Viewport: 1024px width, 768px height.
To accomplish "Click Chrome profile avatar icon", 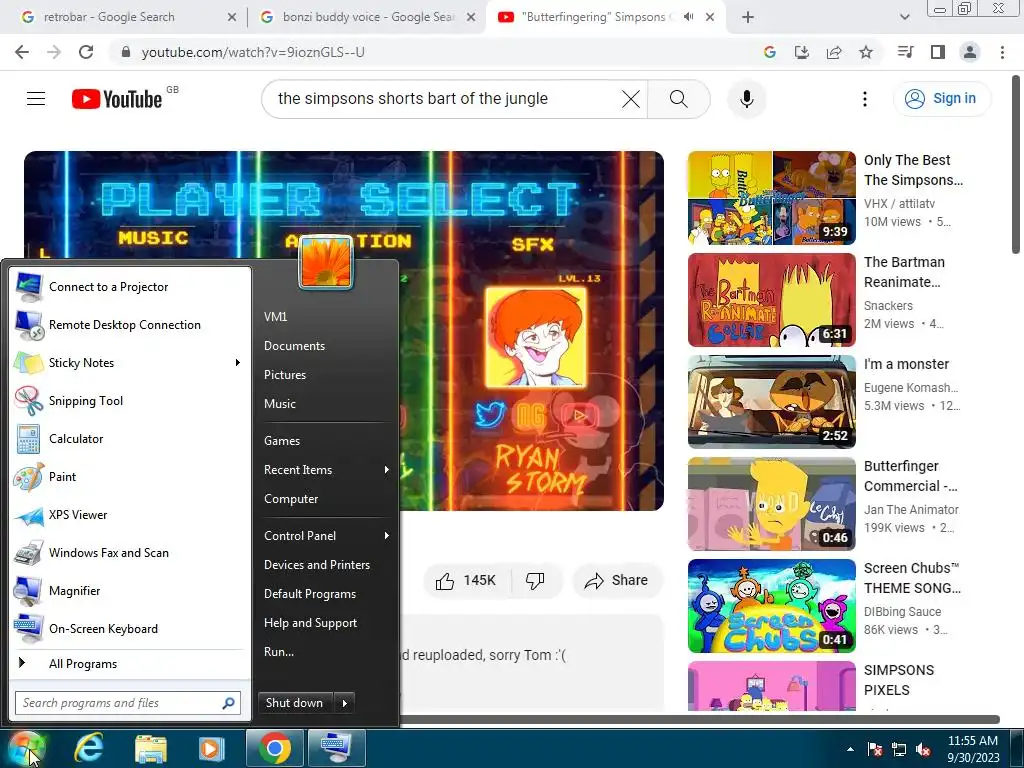I will [x=970, y=52].
